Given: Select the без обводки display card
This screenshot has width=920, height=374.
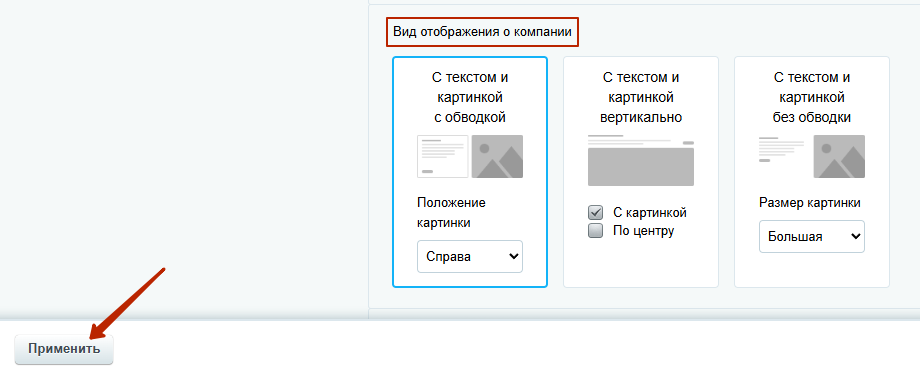Looking at the screenshot, I should (x=811, y=172).
